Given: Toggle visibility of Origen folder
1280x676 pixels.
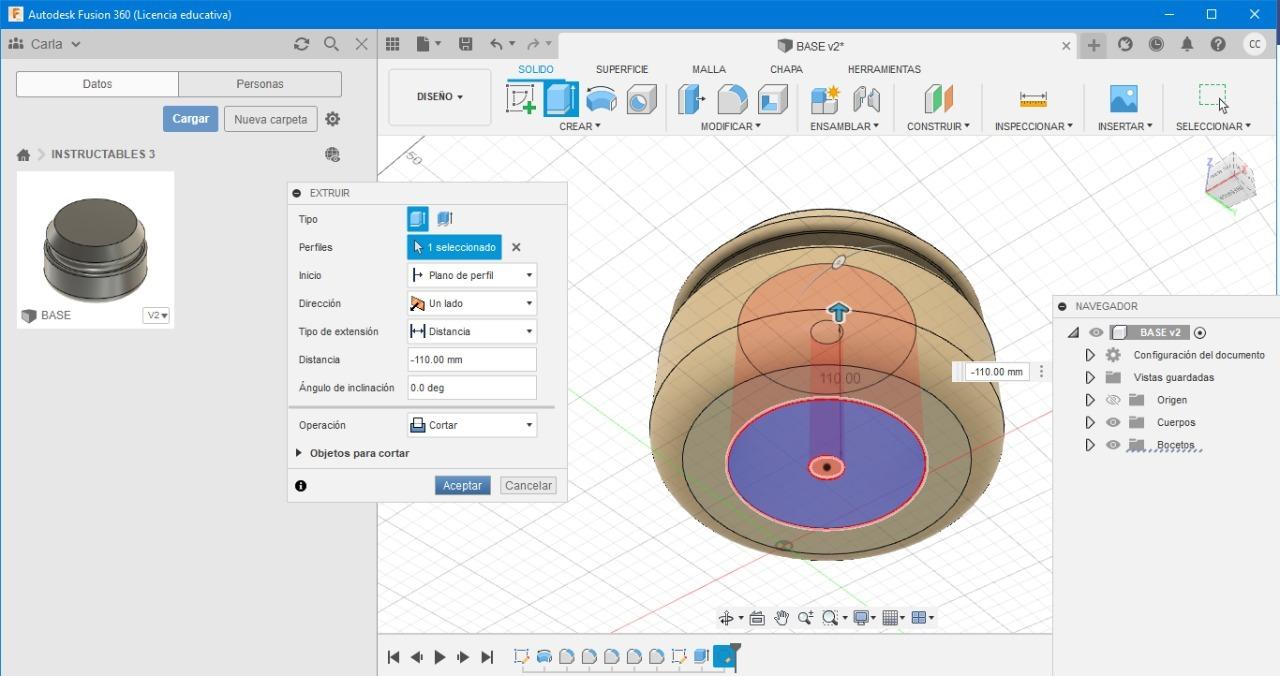Looking at the screenshot, I should pos(1113,400).
